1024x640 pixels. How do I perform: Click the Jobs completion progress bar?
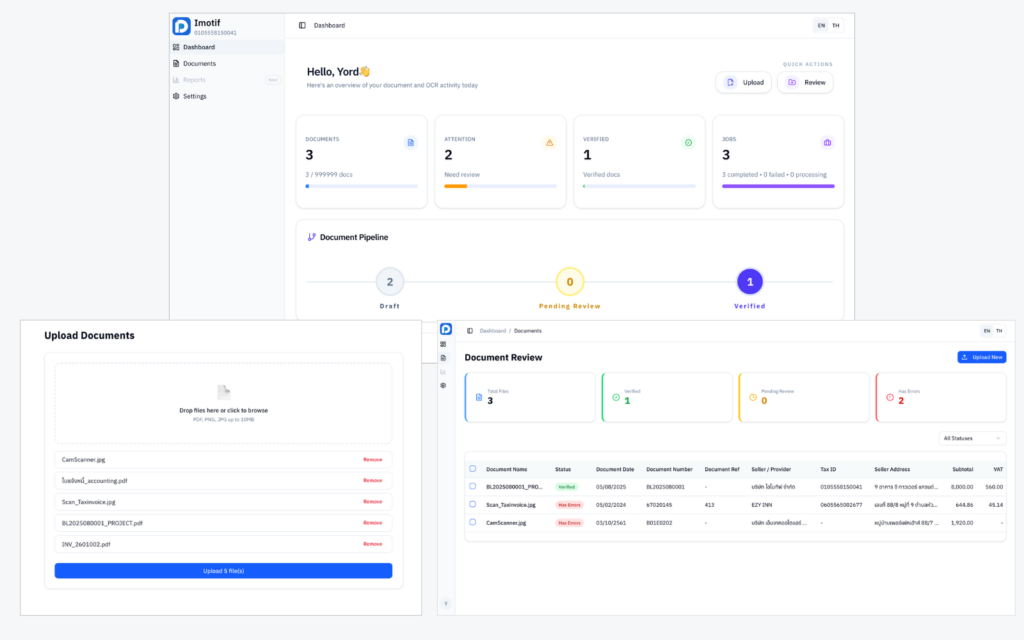[777, 186]
